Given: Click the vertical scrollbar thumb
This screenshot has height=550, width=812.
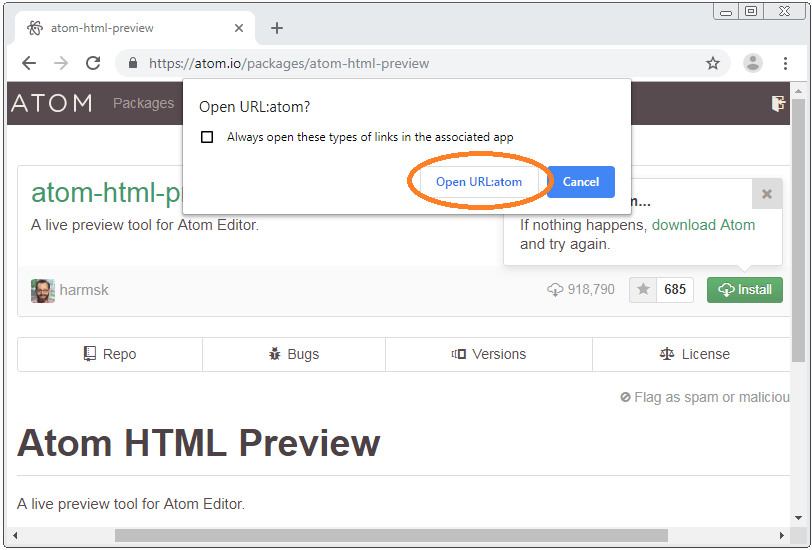Looking at the screenshot, I should 799,230.
